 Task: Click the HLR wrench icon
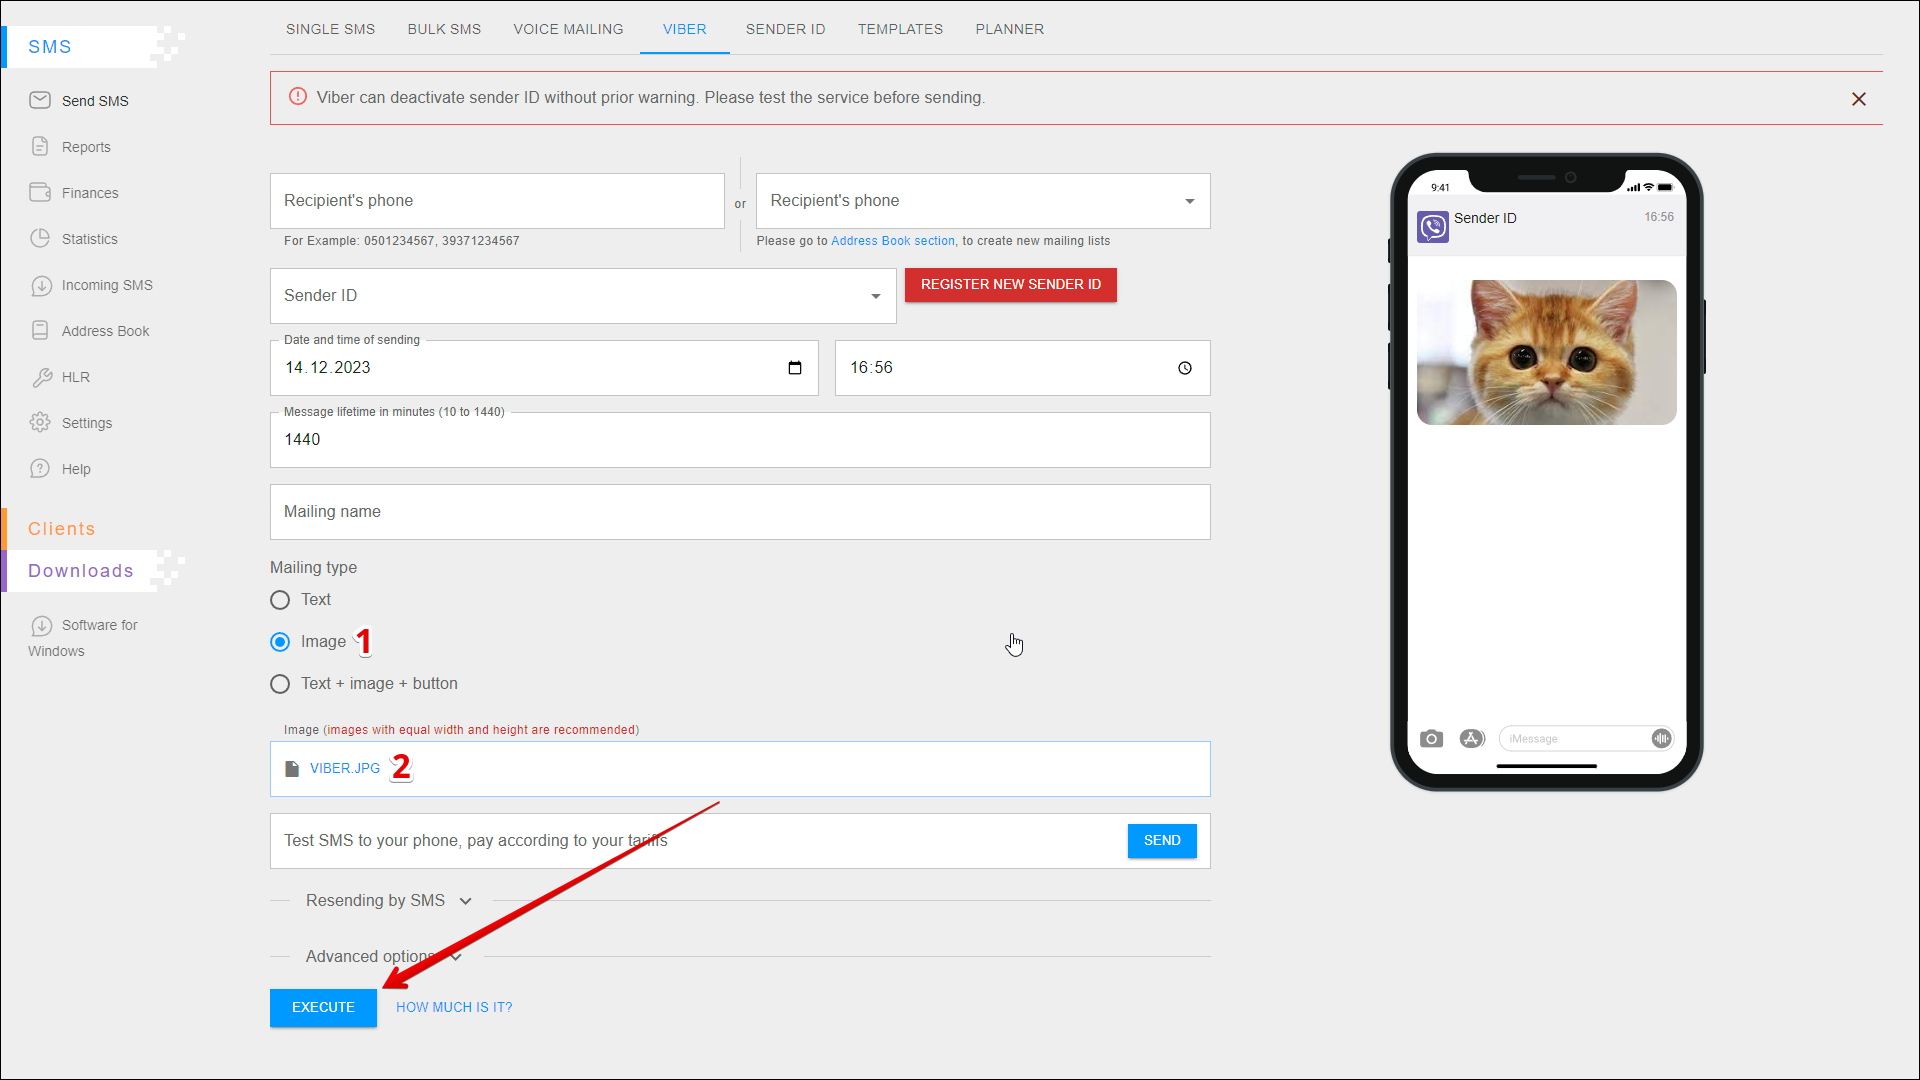tap(41, 377)
